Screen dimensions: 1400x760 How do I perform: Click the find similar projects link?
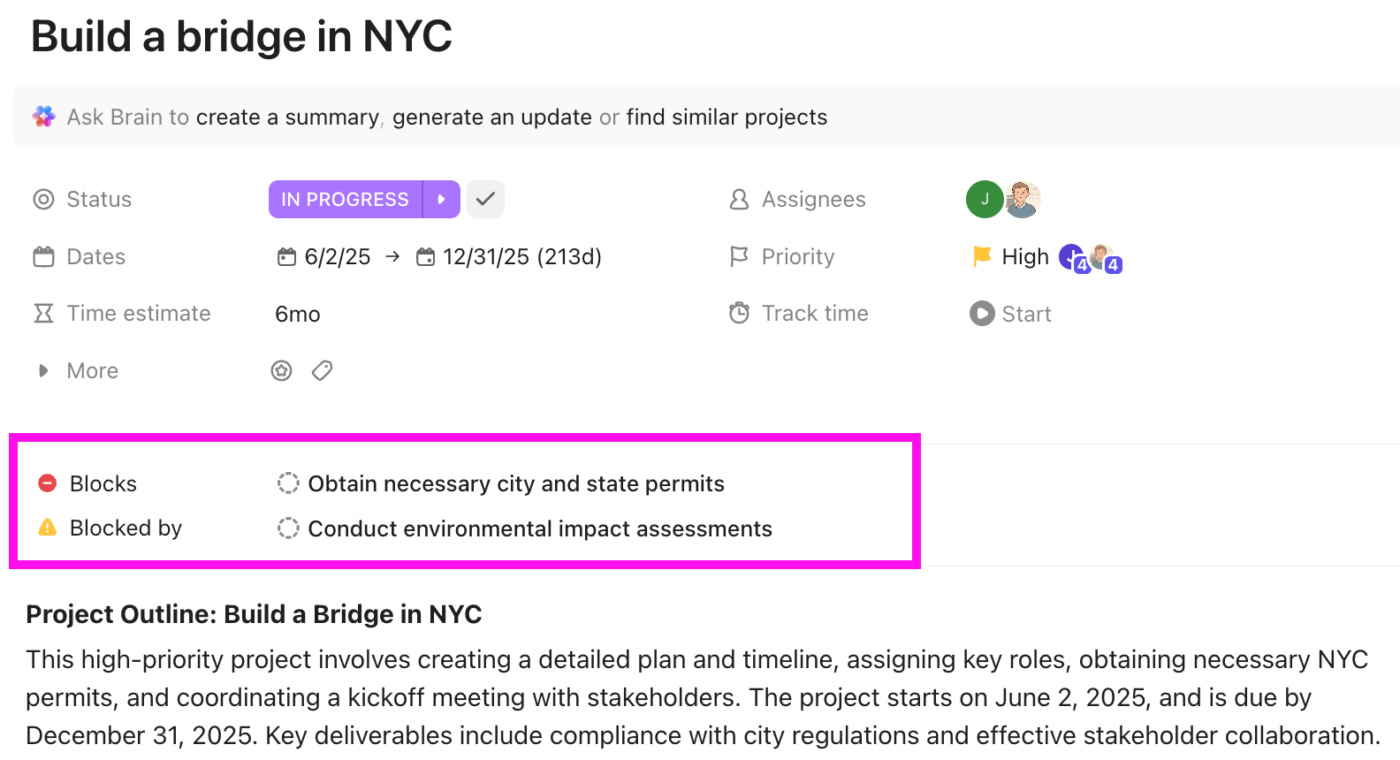(x=727, y=117)
